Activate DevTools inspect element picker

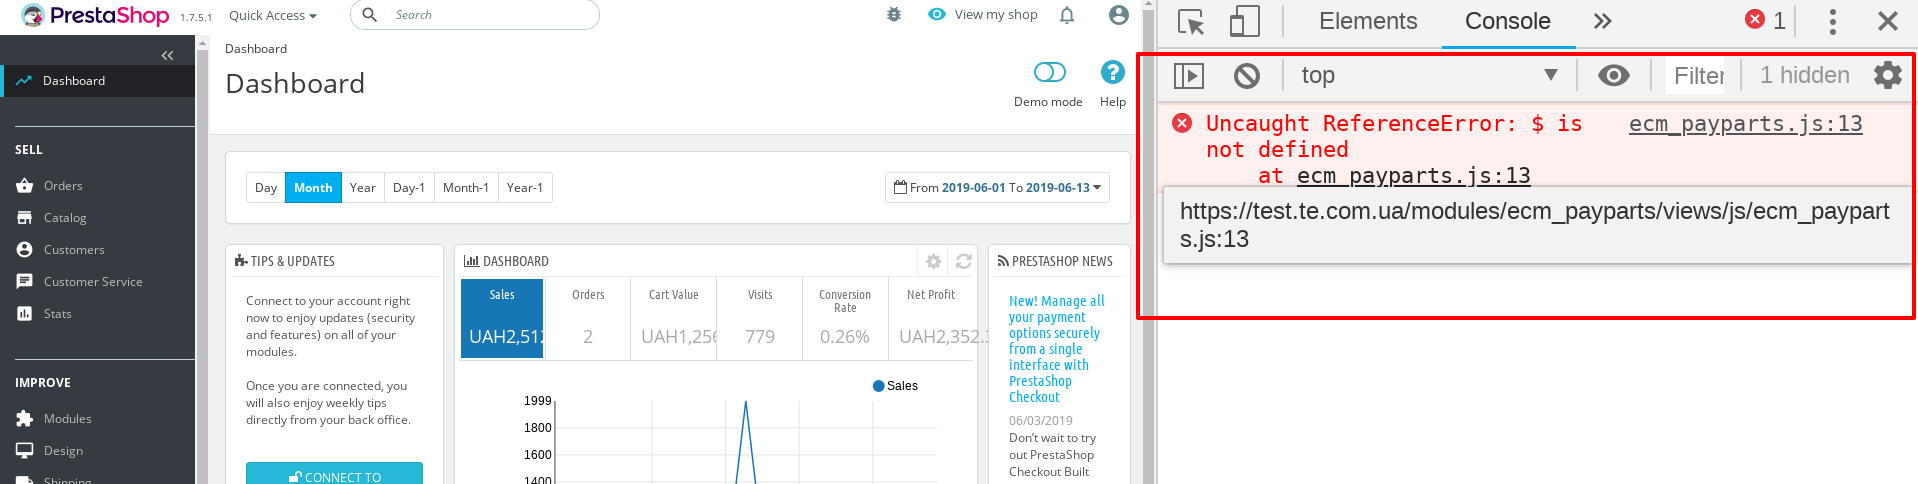tap(1191, 21)
